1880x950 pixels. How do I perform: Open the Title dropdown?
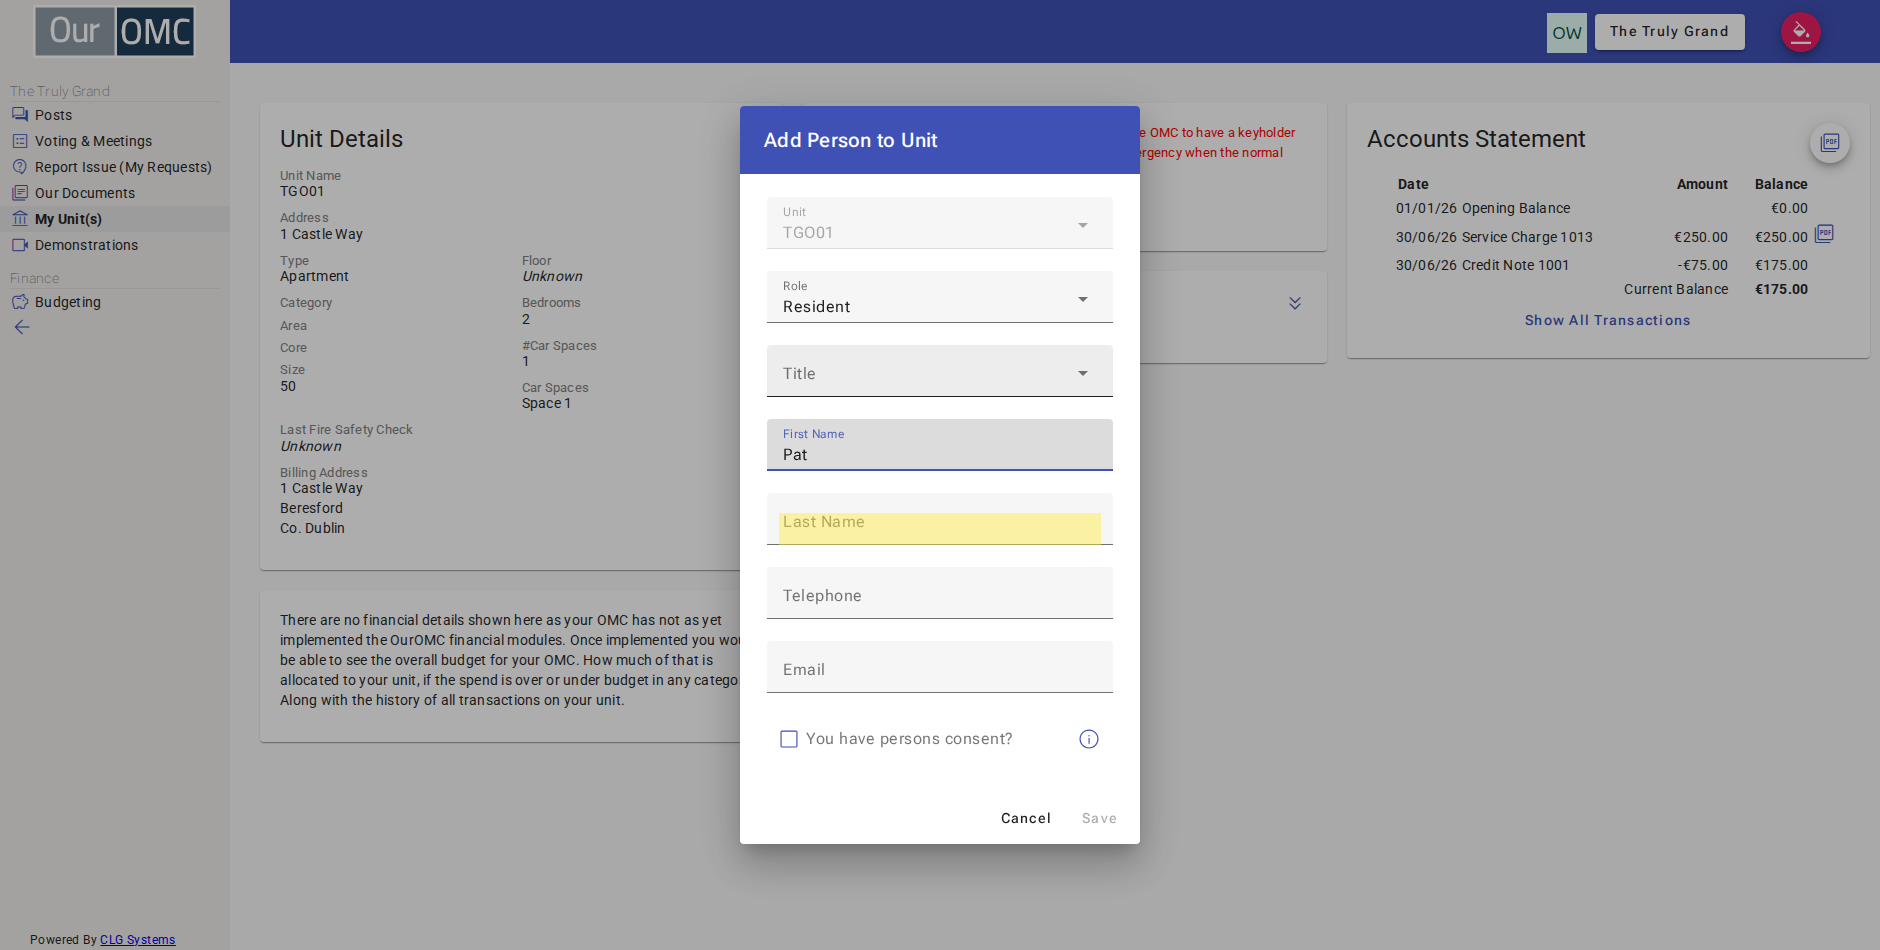pos(940,371)
